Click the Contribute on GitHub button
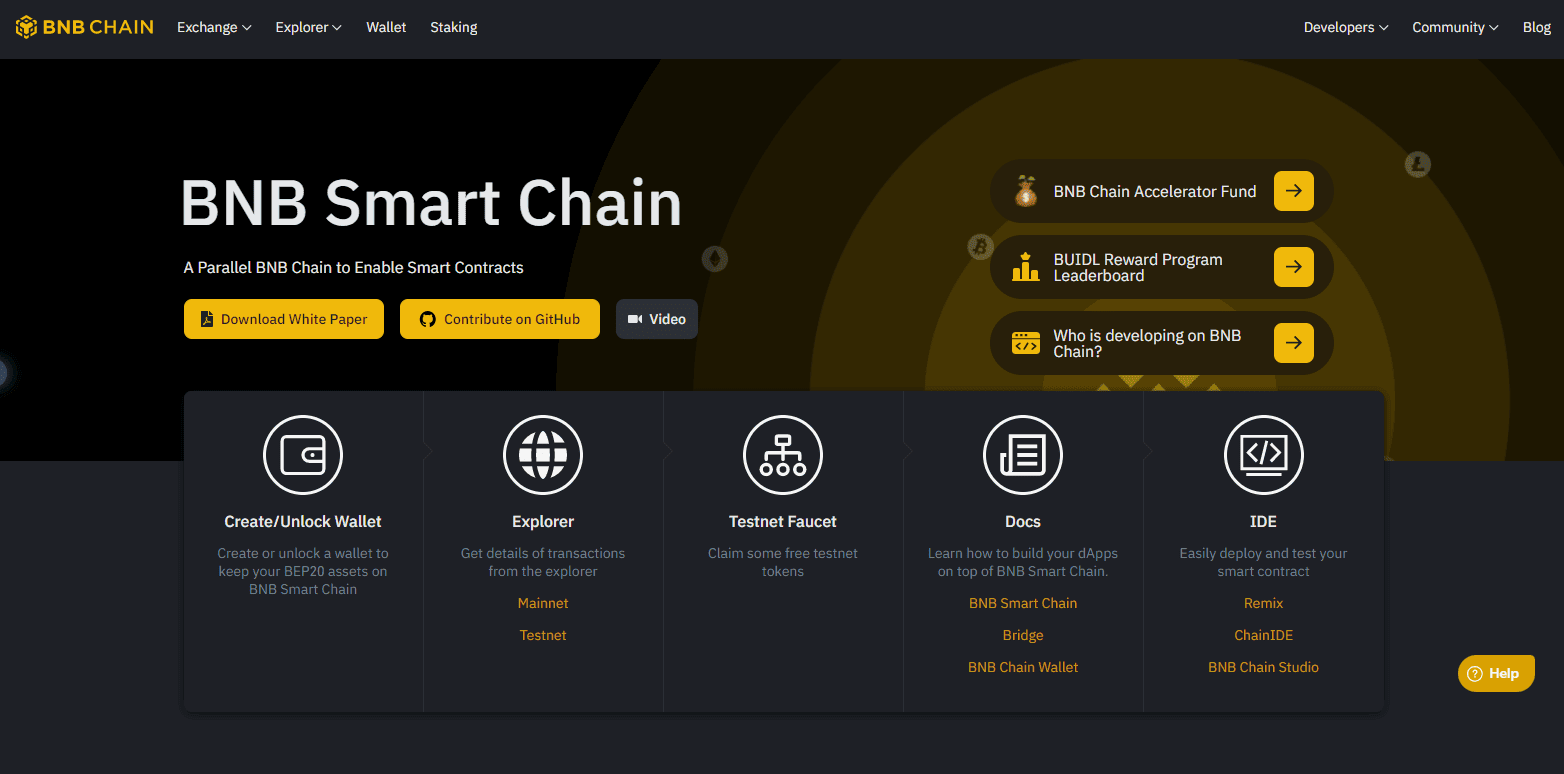Image resolution: width=1564 pixels, height=774 pixels. (x=500, y=319)
